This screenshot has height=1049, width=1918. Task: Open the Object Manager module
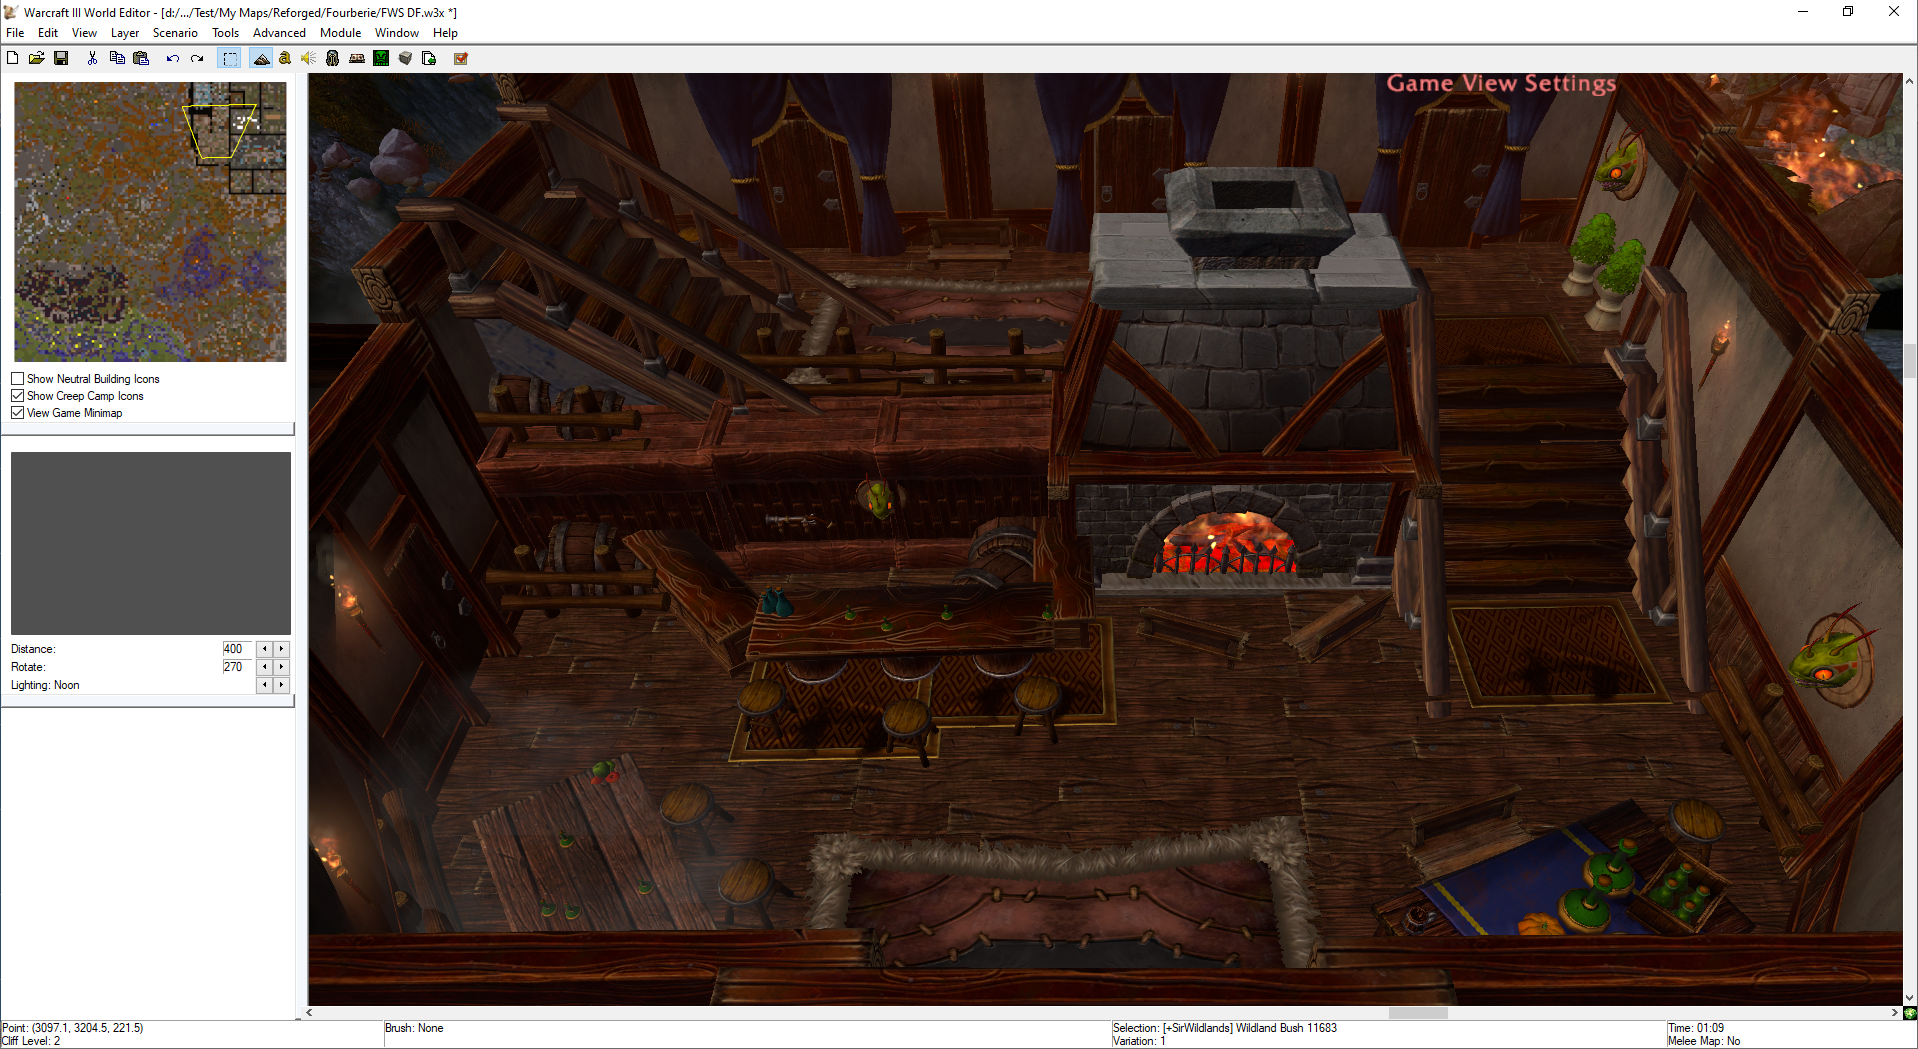[405, 58]
